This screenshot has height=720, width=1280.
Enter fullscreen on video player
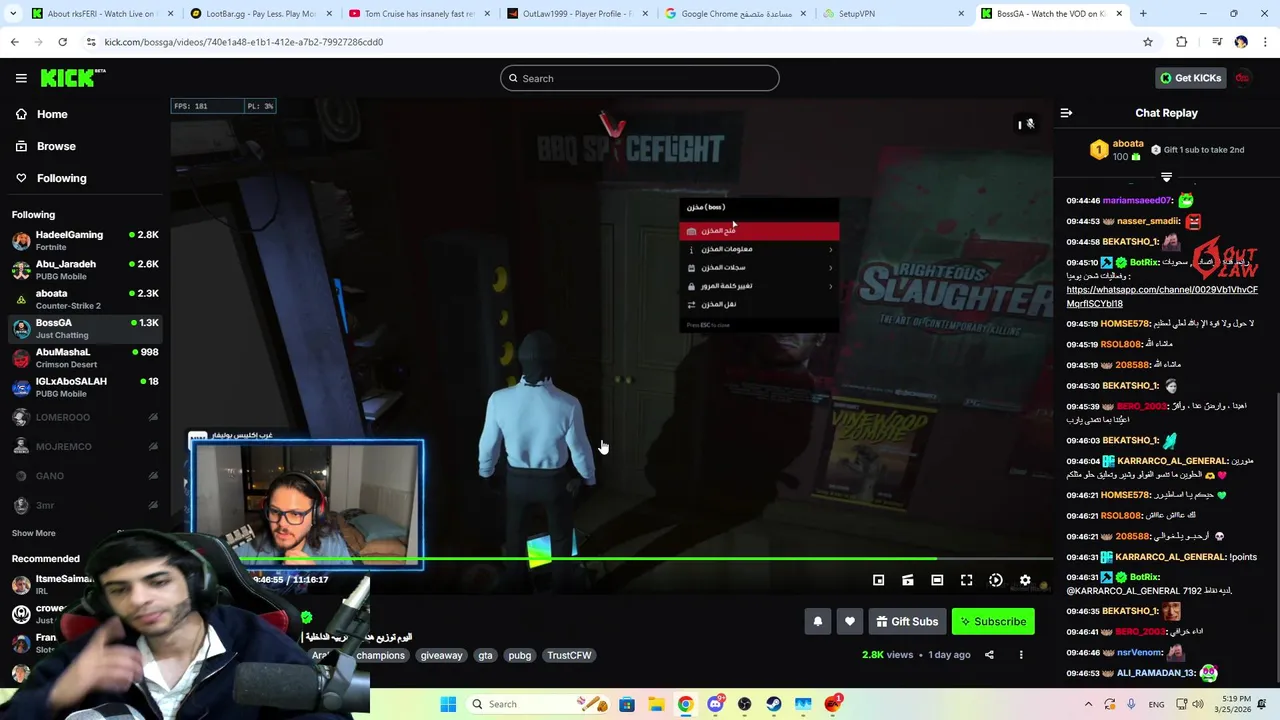click(x=966, y=580)
